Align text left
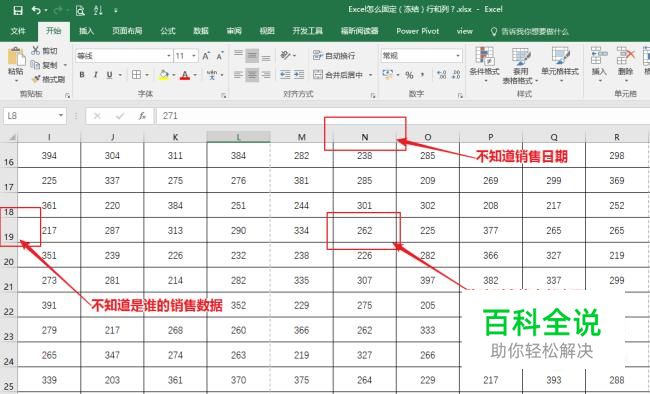Image resolution: width=650 pixels, height=394 pixels. (238, 75)
